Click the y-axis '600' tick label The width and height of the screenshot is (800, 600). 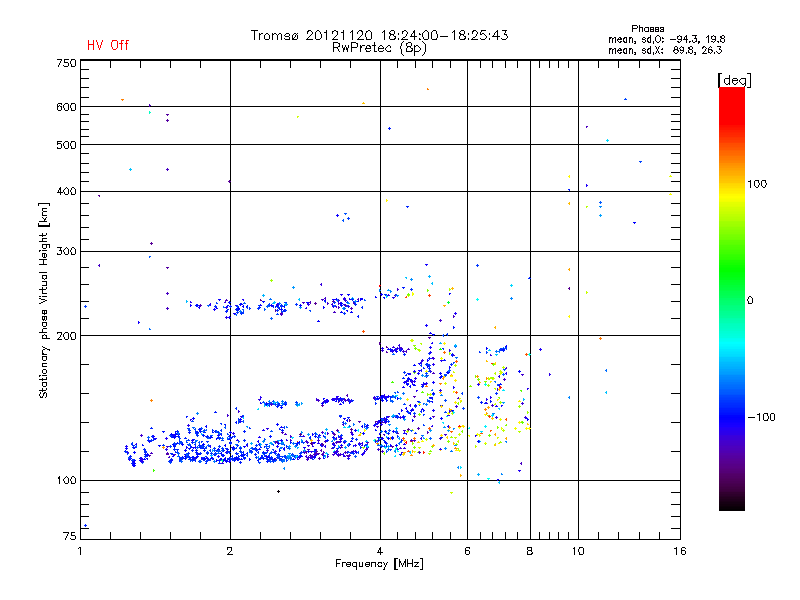66,107
